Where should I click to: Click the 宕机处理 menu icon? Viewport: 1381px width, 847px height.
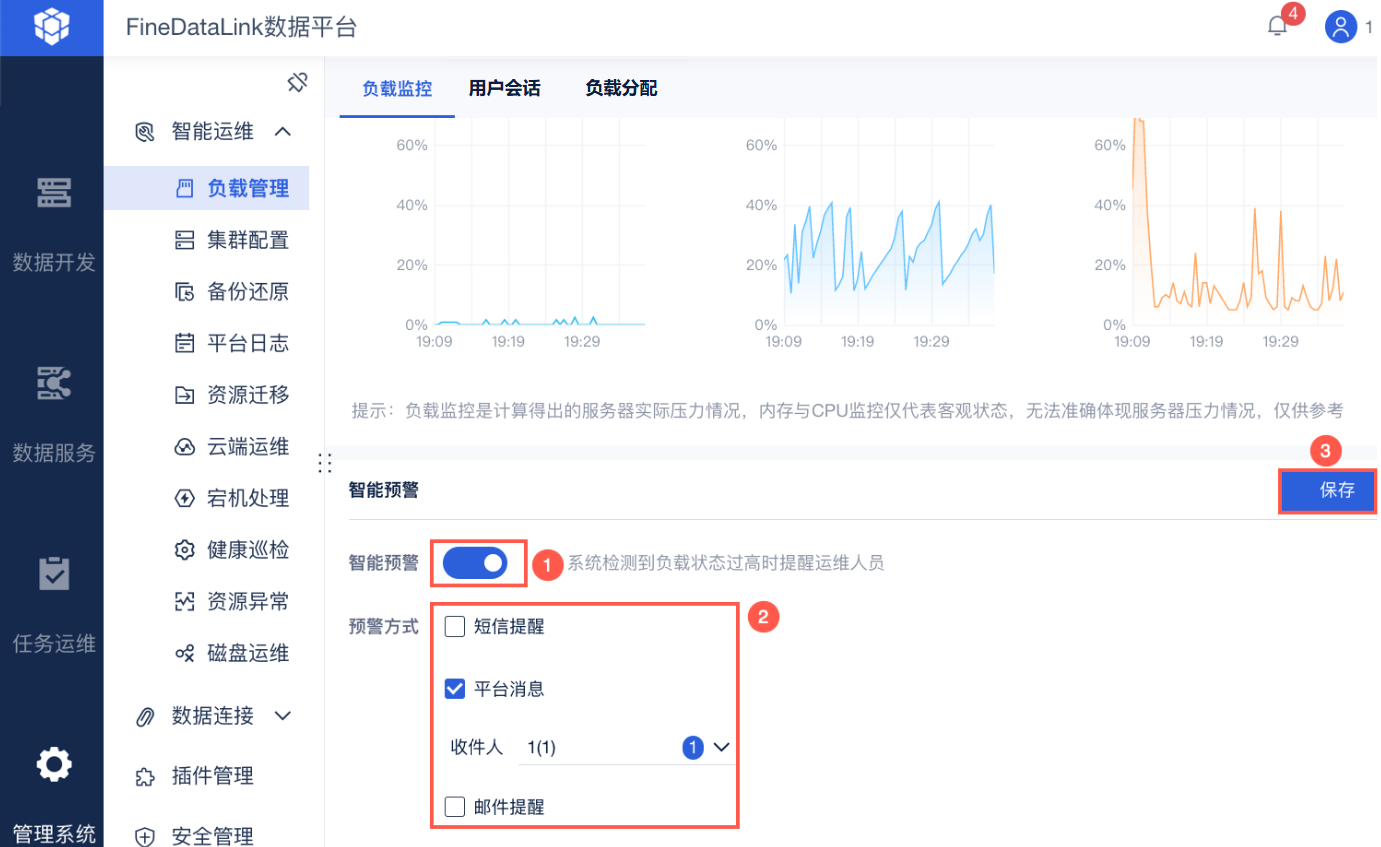[x=184, y=498]
